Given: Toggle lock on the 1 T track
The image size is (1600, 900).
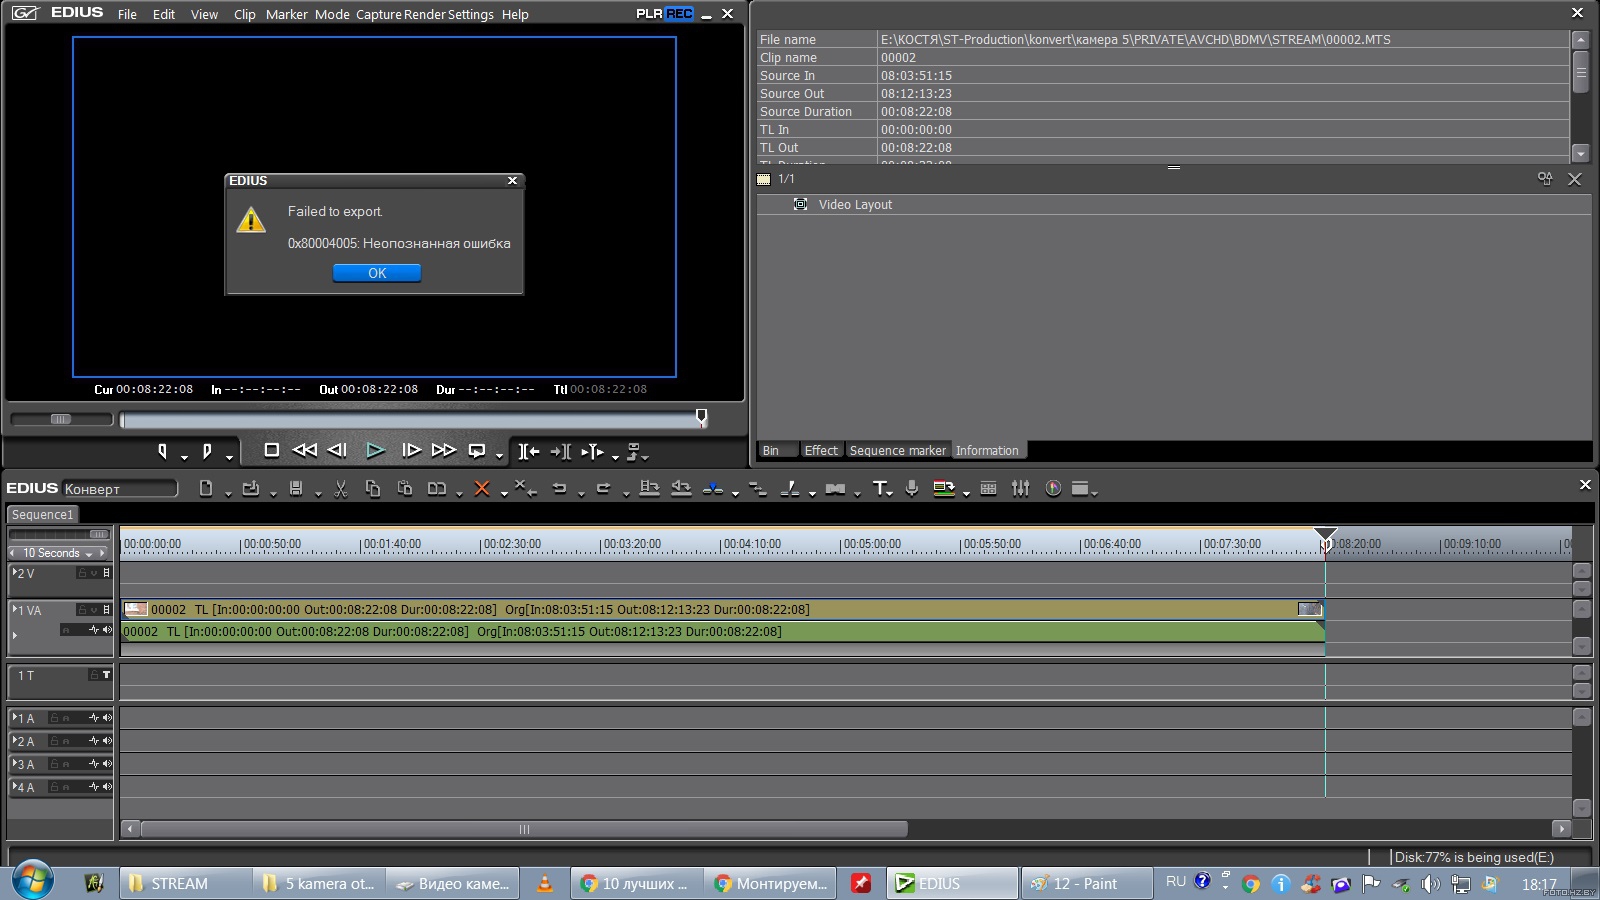Looking at the screenshot, I should (94, 675).
